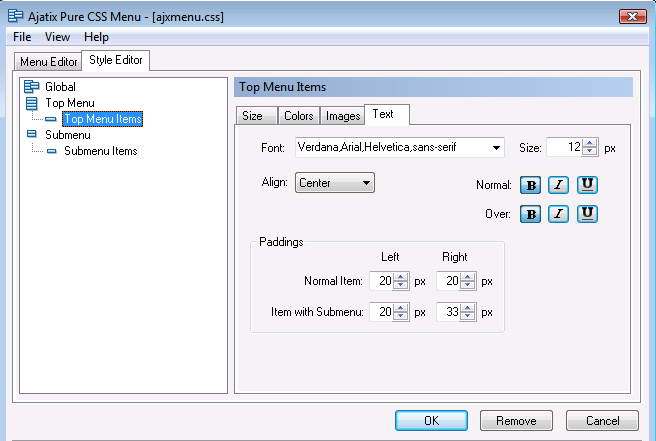Click the OK button
The height and width of the screenshot is (441, 656).
tap(431, 420)
